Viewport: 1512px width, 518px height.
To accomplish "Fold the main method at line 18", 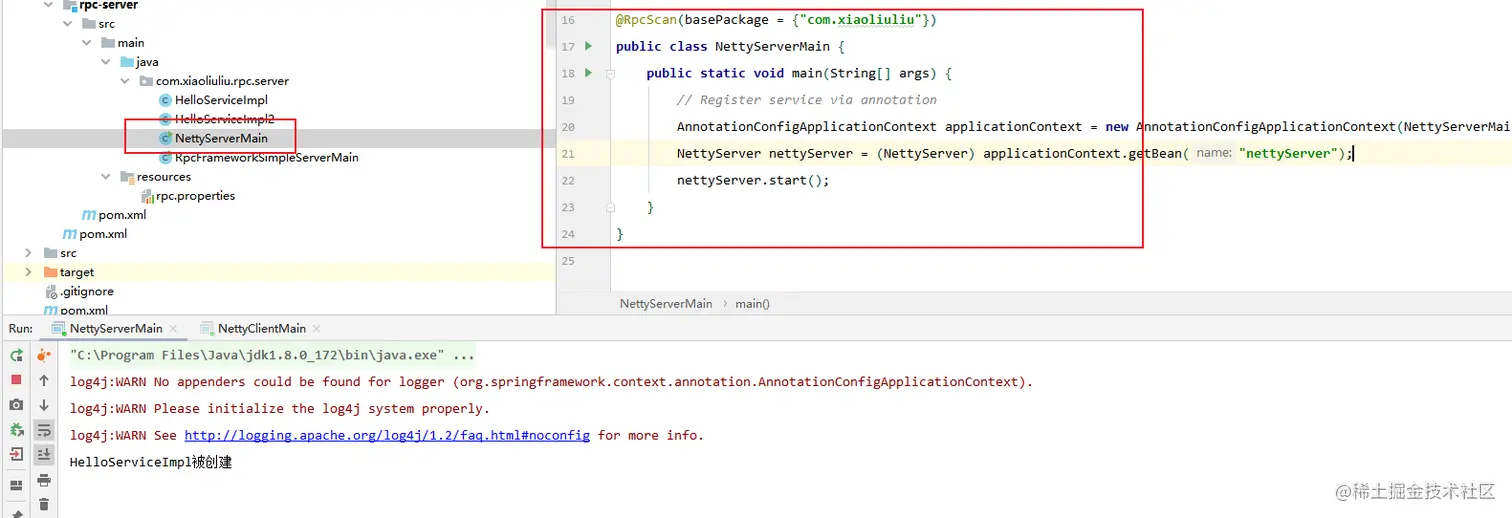I will [x=610, y=73].
